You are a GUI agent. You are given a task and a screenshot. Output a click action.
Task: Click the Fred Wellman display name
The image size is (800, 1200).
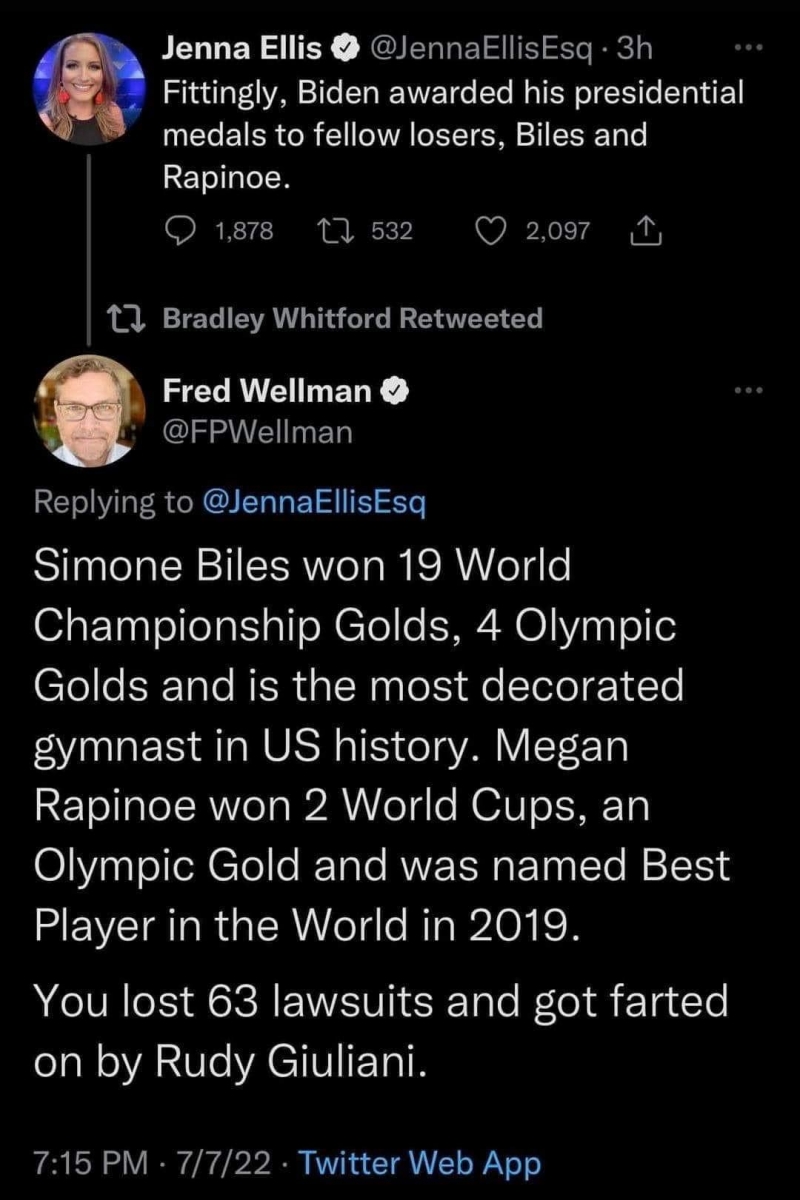[267, 392]
